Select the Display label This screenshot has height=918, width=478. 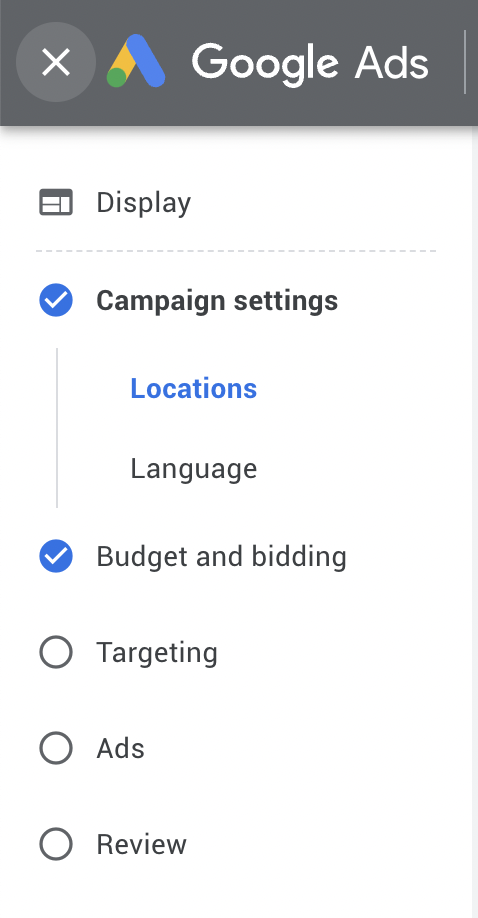(144, 203)
